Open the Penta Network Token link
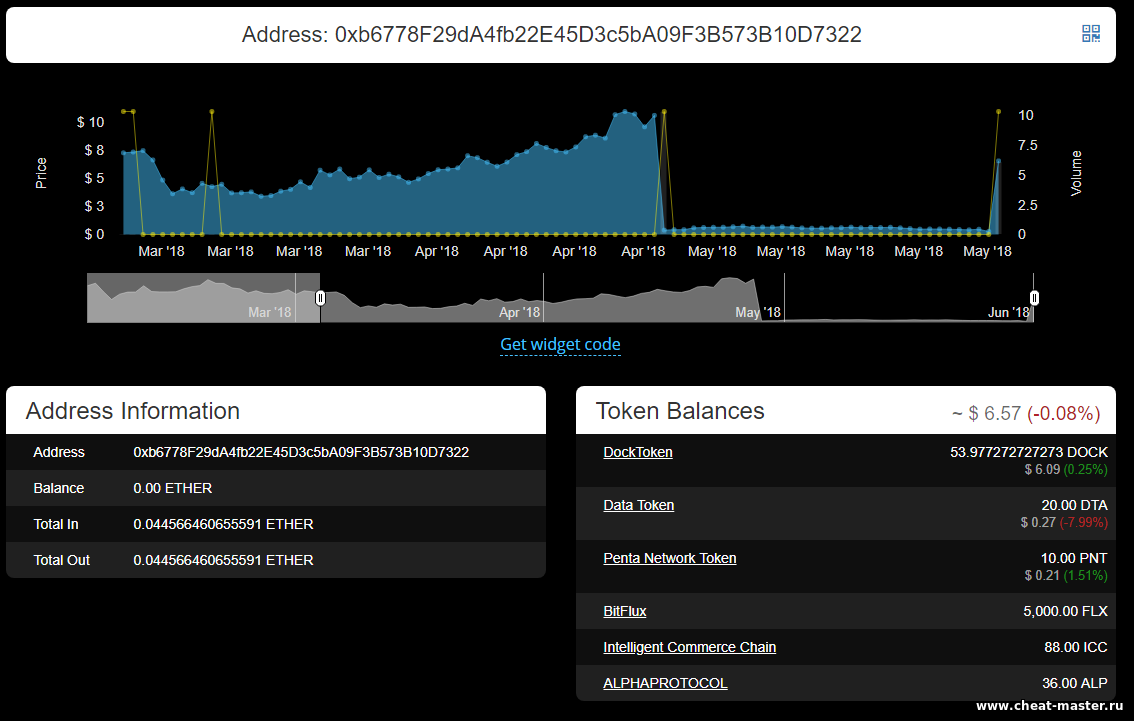 point(670,558)
